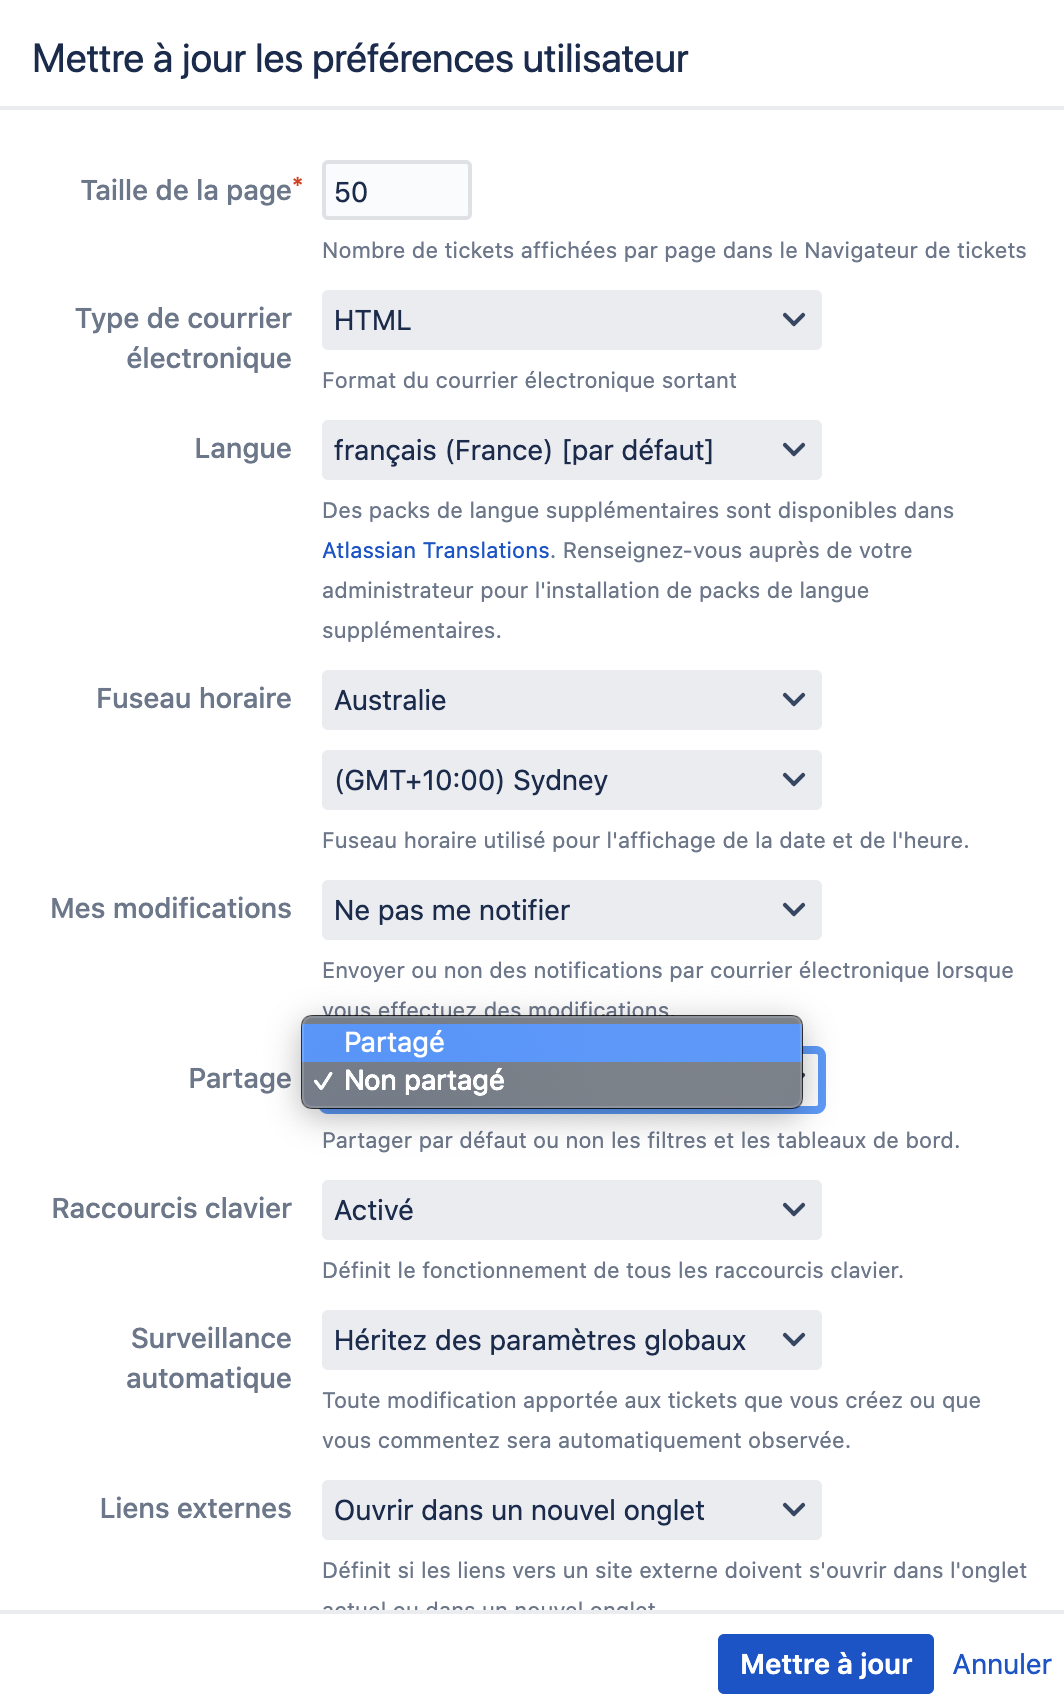Expand the Surveillance automatique dropdown
This screenshot has width=1064, height=1706.
[x=571, y=1340]
